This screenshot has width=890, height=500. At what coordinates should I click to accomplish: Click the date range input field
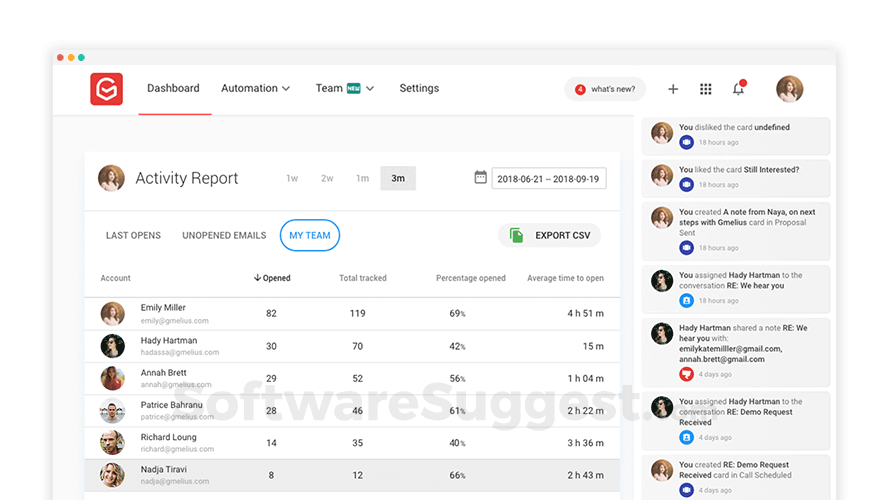(549, 179)
